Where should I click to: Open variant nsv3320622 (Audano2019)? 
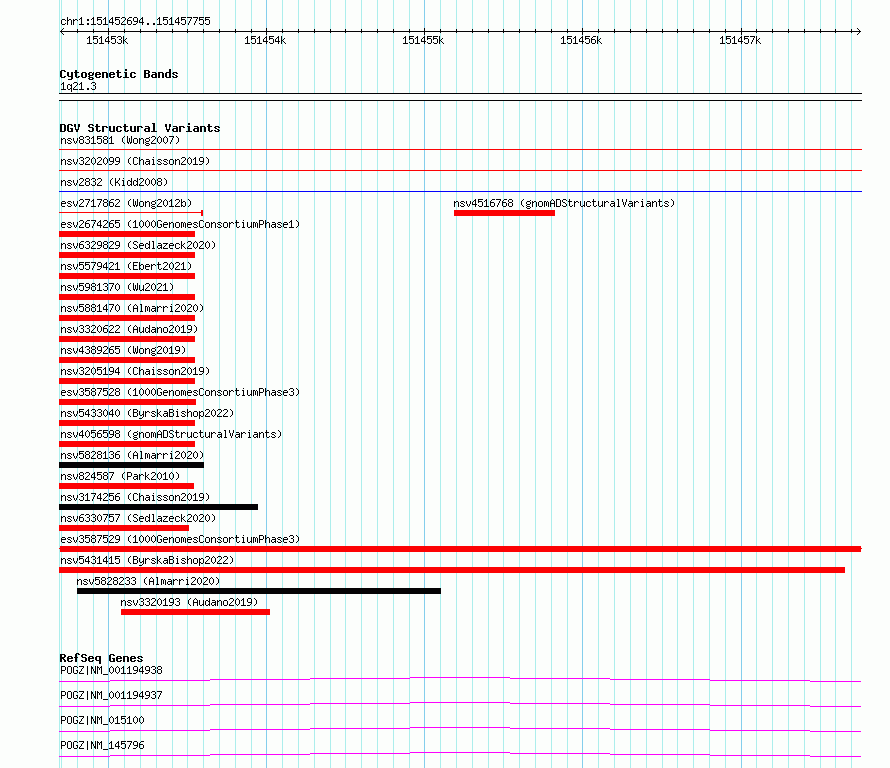129,329
